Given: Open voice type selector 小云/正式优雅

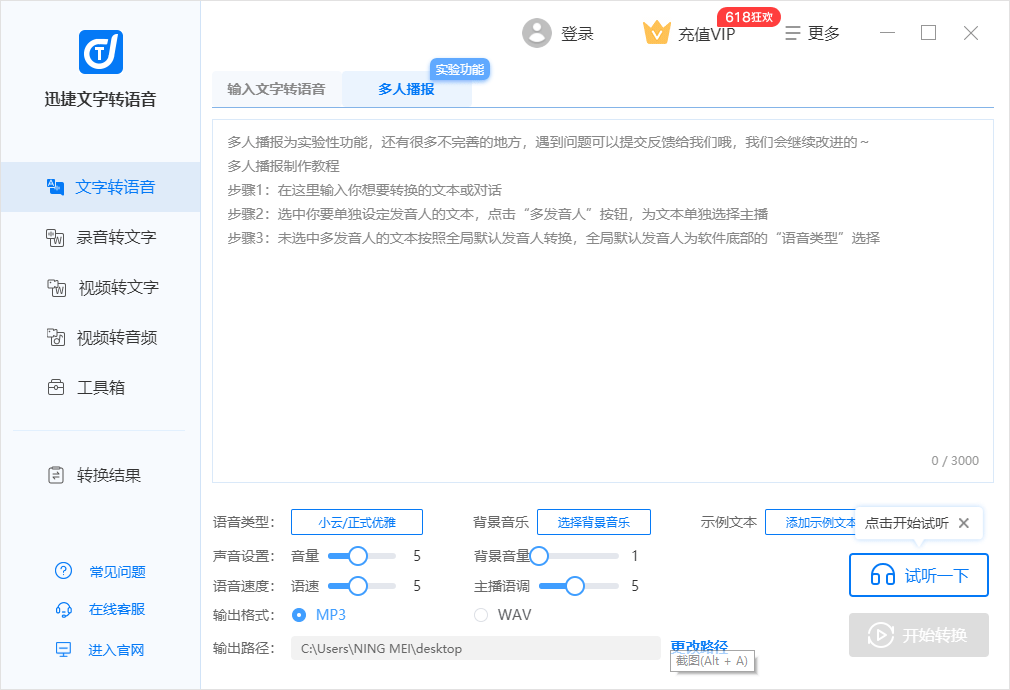Looking at the screenshot, I should [x=357, y=522].
